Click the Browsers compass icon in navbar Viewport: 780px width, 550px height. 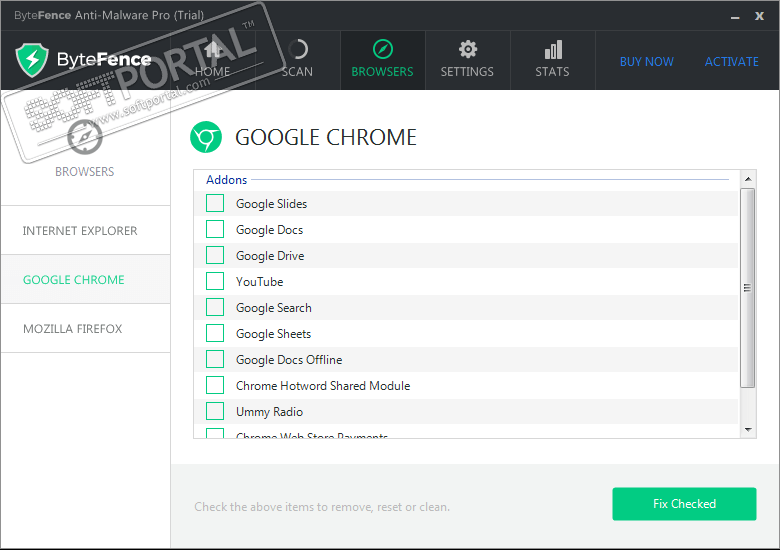coord(383,49)
